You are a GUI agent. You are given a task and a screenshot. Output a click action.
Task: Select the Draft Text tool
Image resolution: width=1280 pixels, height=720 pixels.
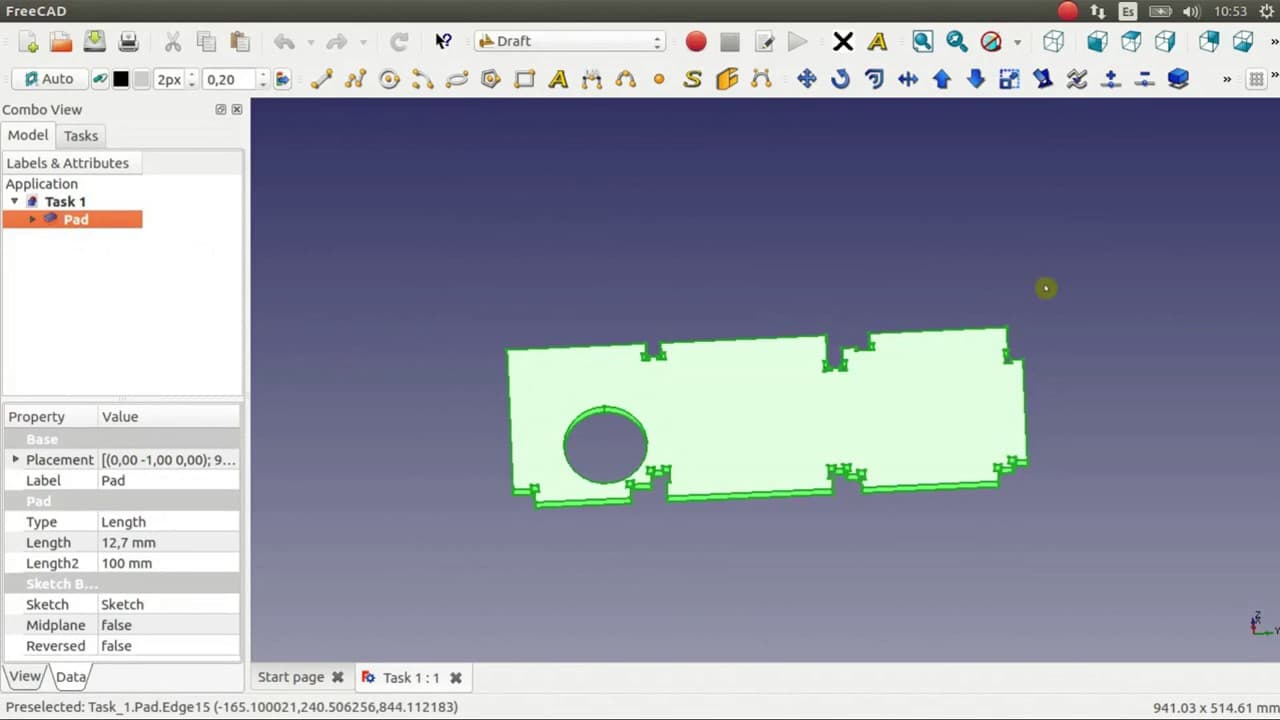pyautogui.click(x=558, y=79)
